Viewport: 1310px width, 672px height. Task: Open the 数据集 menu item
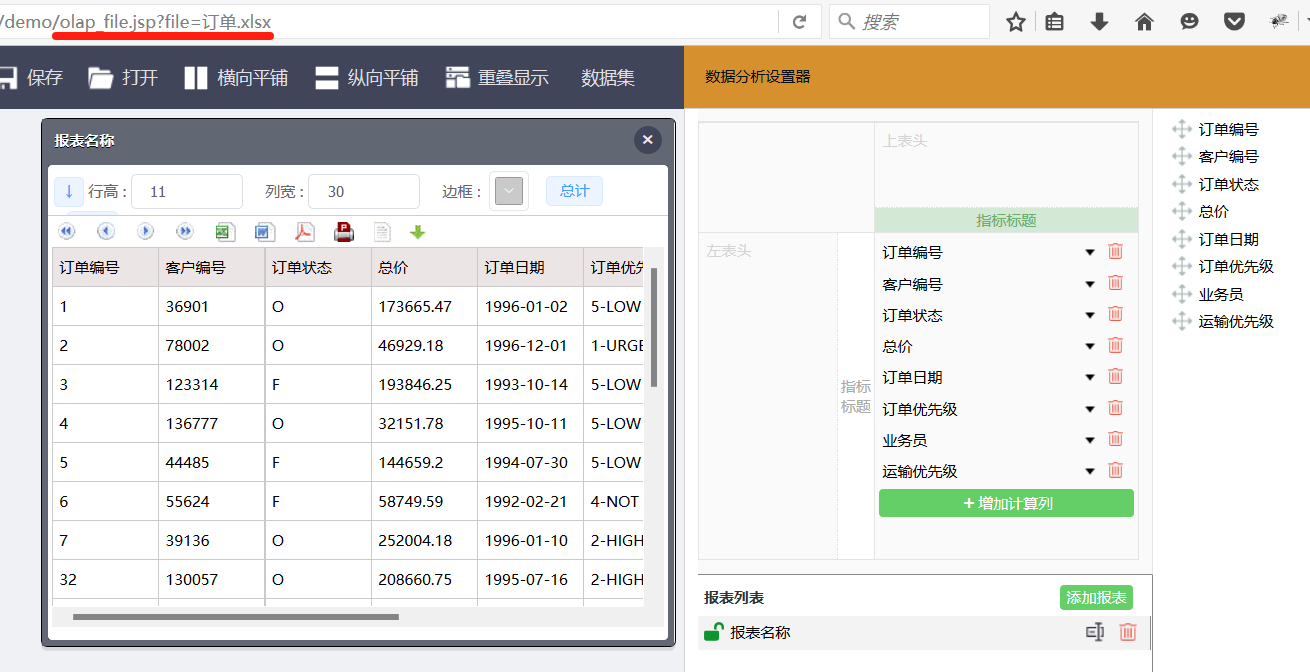pos(608,78)
